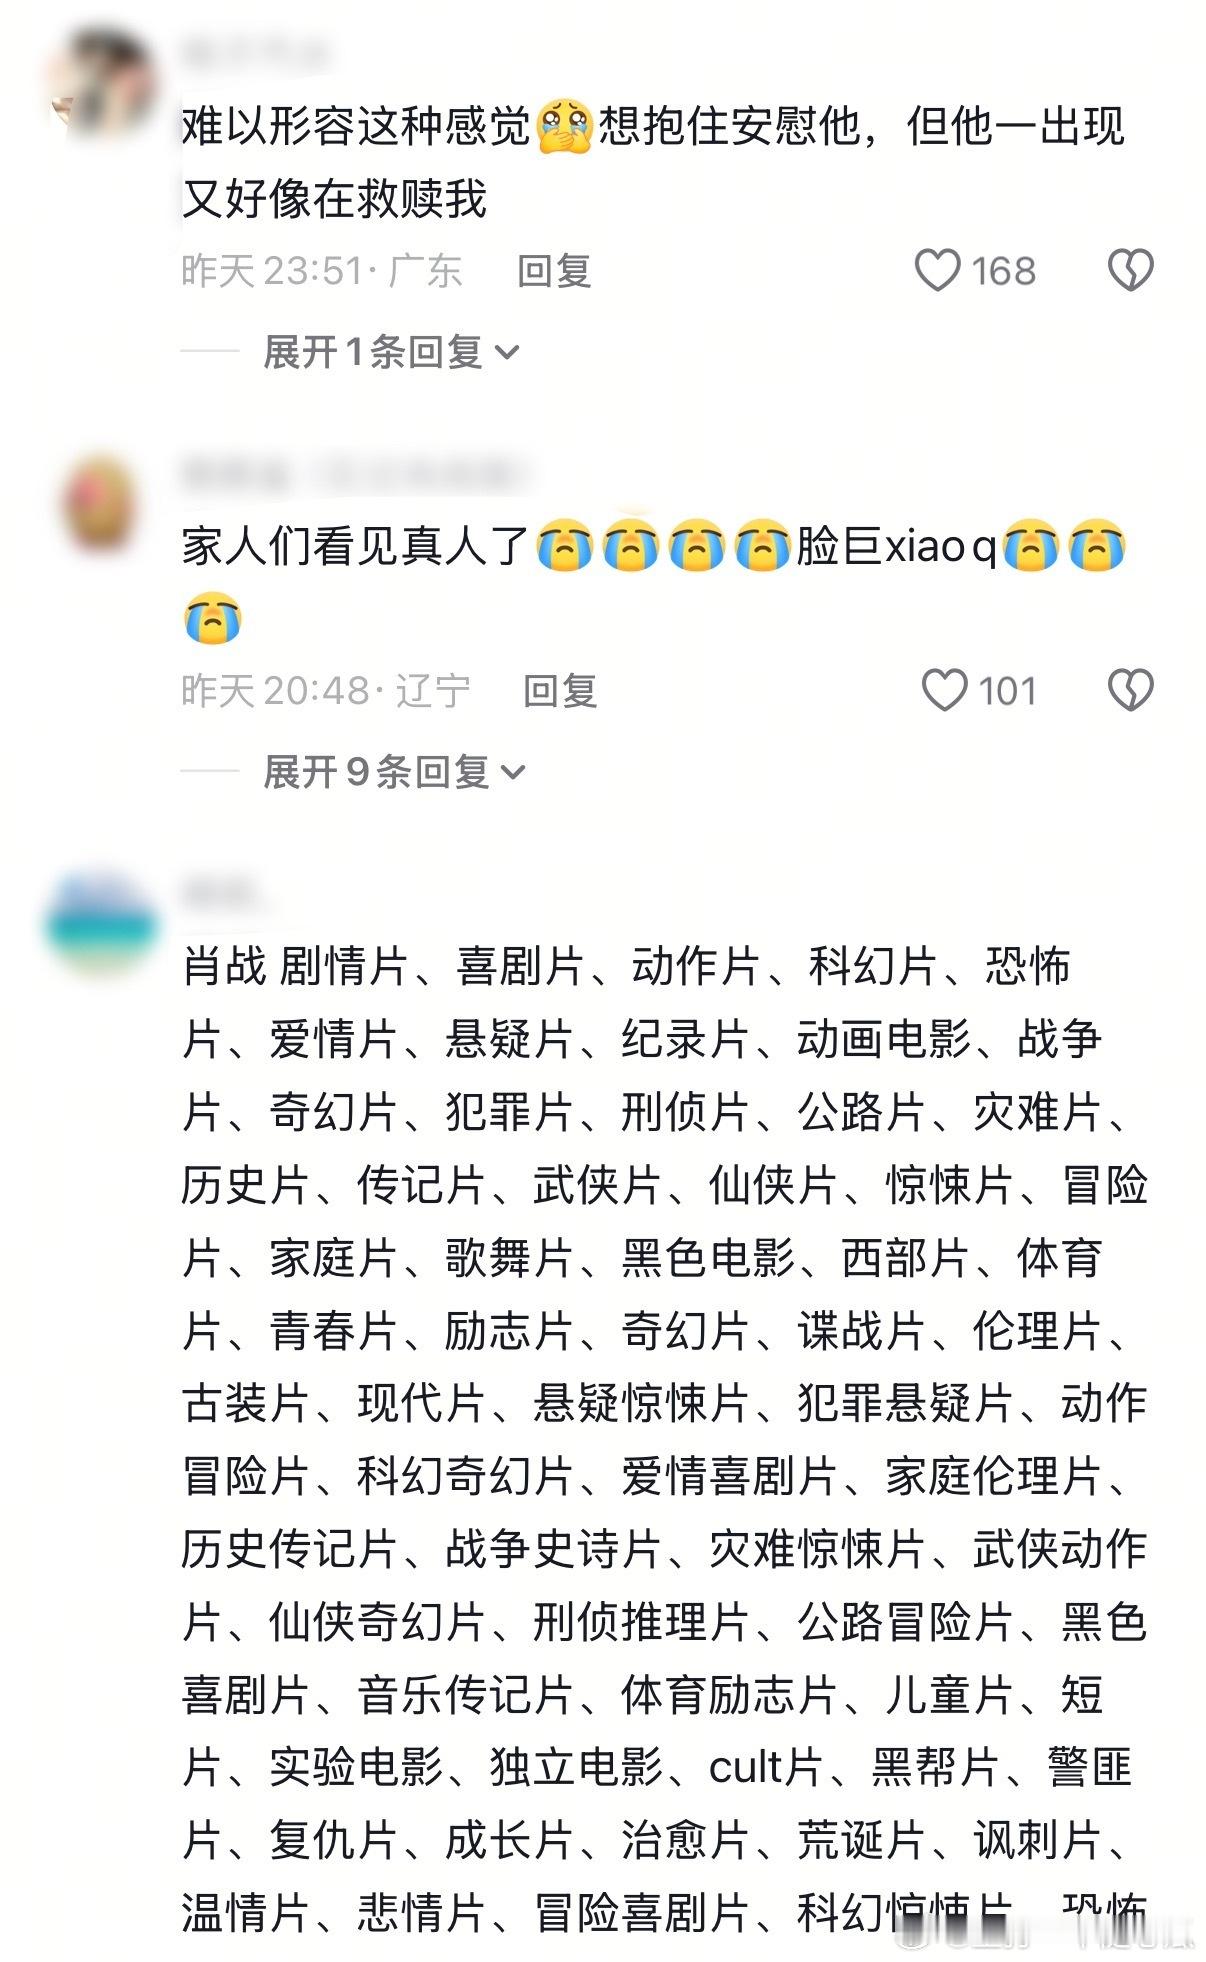
Task: Like the comment with 168 likes
Action: tap(937, 270)
